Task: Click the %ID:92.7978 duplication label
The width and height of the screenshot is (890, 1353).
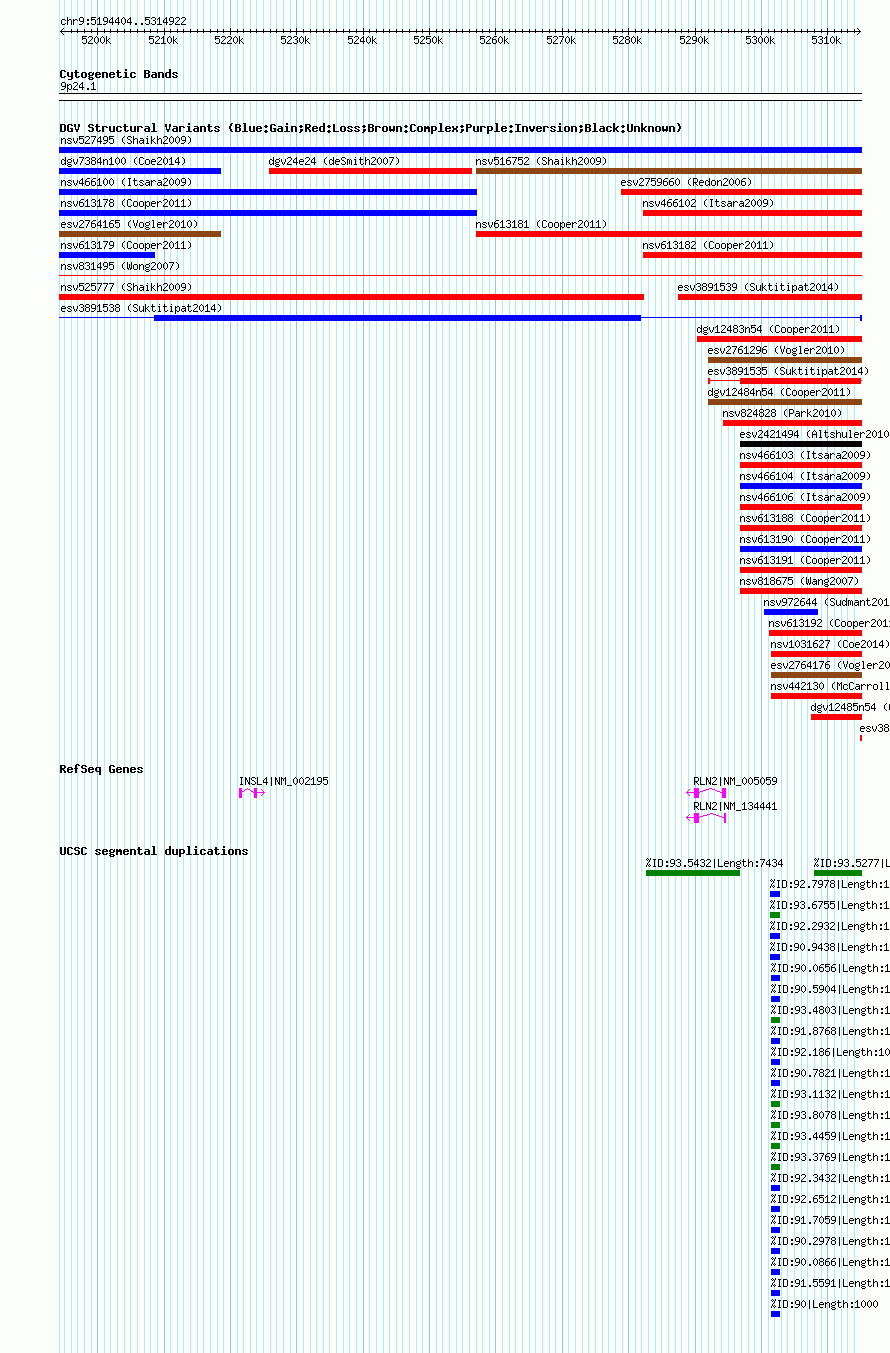Action: [x=829, y=884]
